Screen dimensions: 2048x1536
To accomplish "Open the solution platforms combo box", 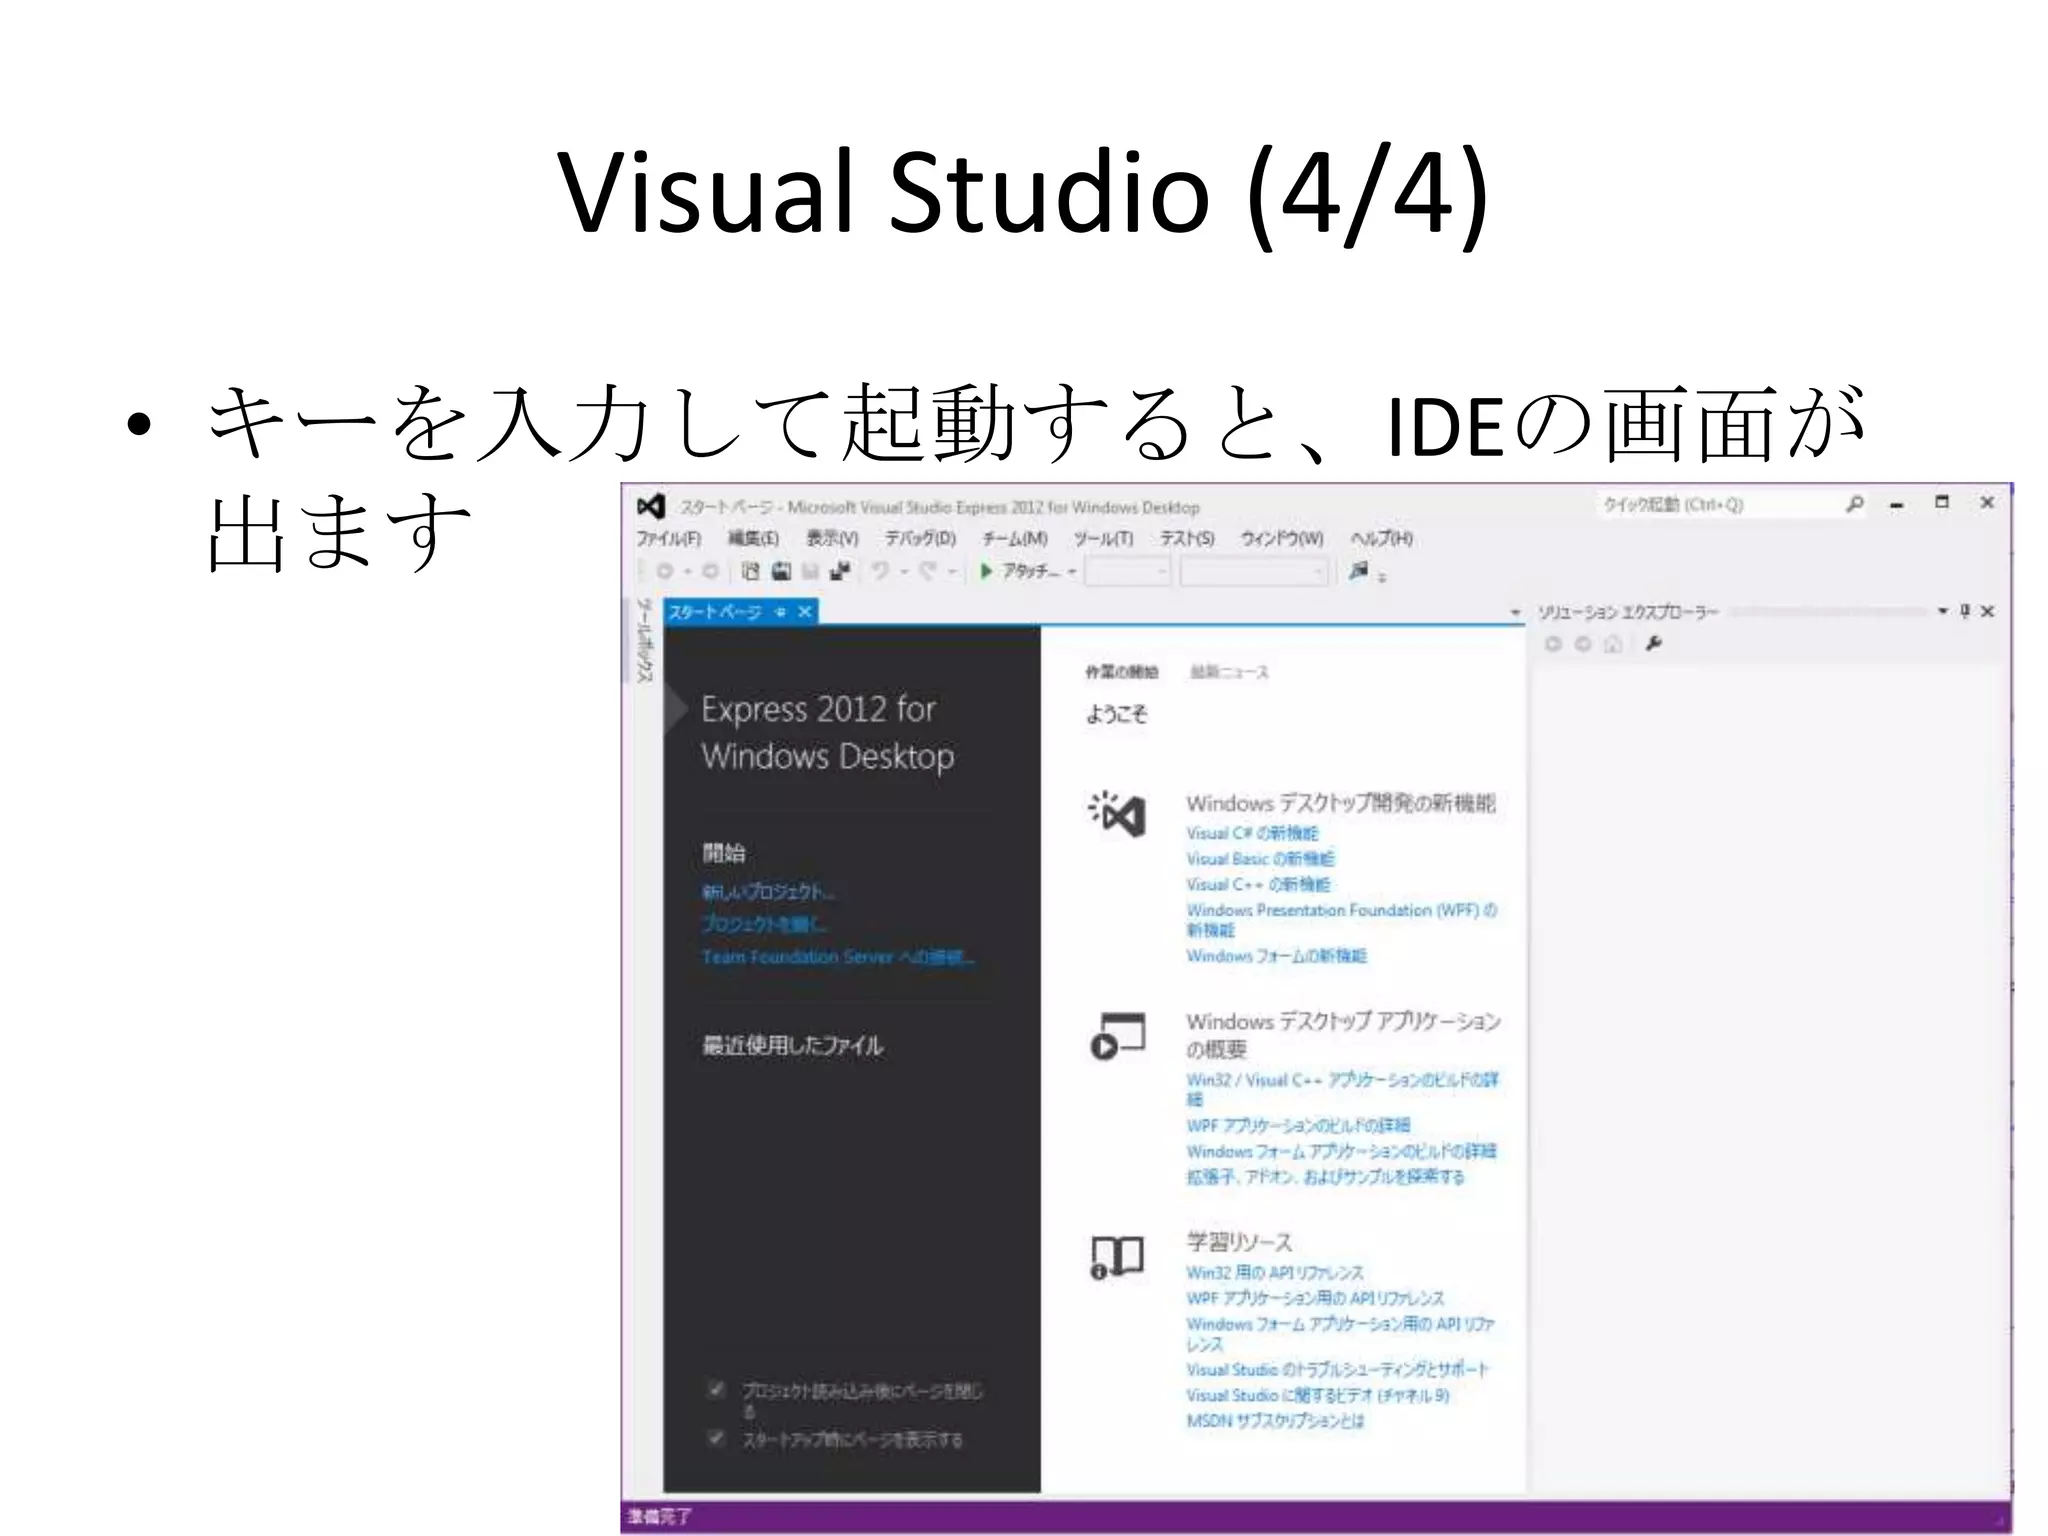I will (x=1254, y=572).
